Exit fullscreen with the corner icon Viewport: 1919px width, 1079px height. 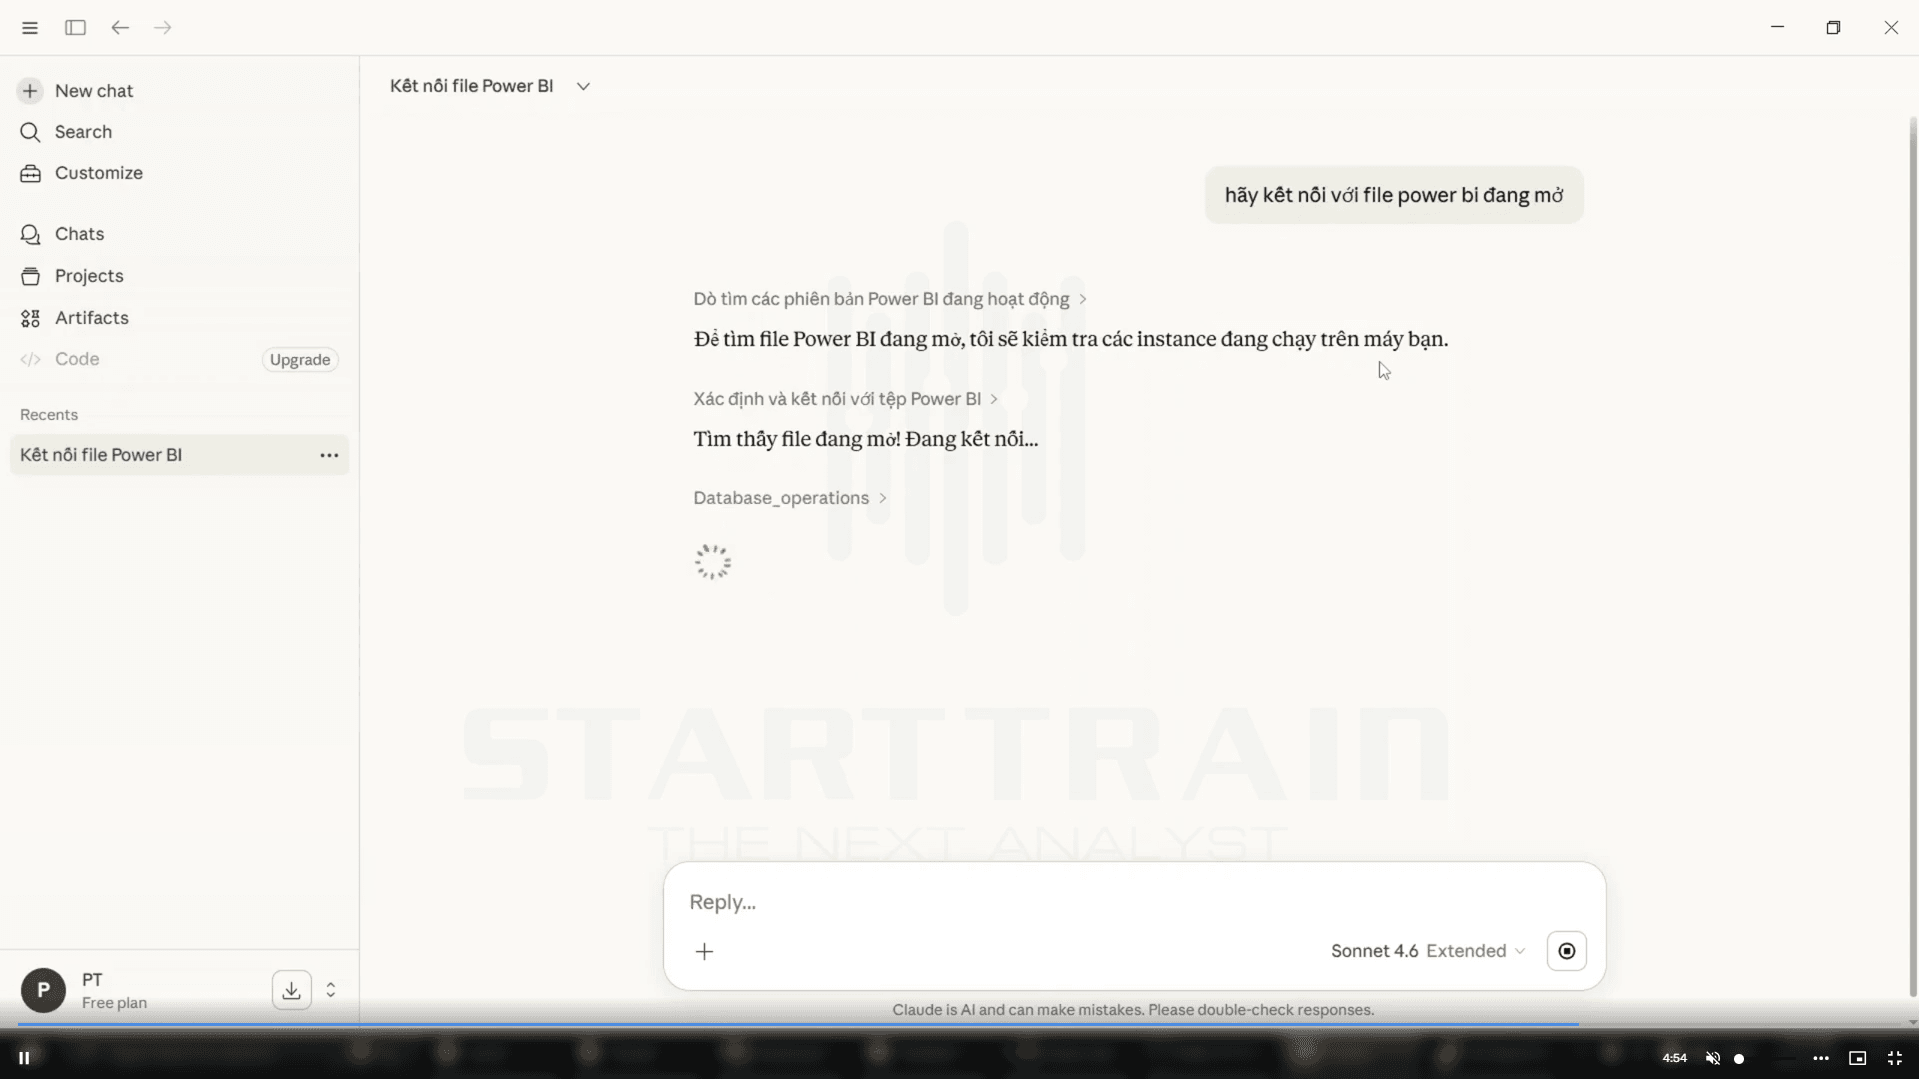[x=1895, y=1058]
